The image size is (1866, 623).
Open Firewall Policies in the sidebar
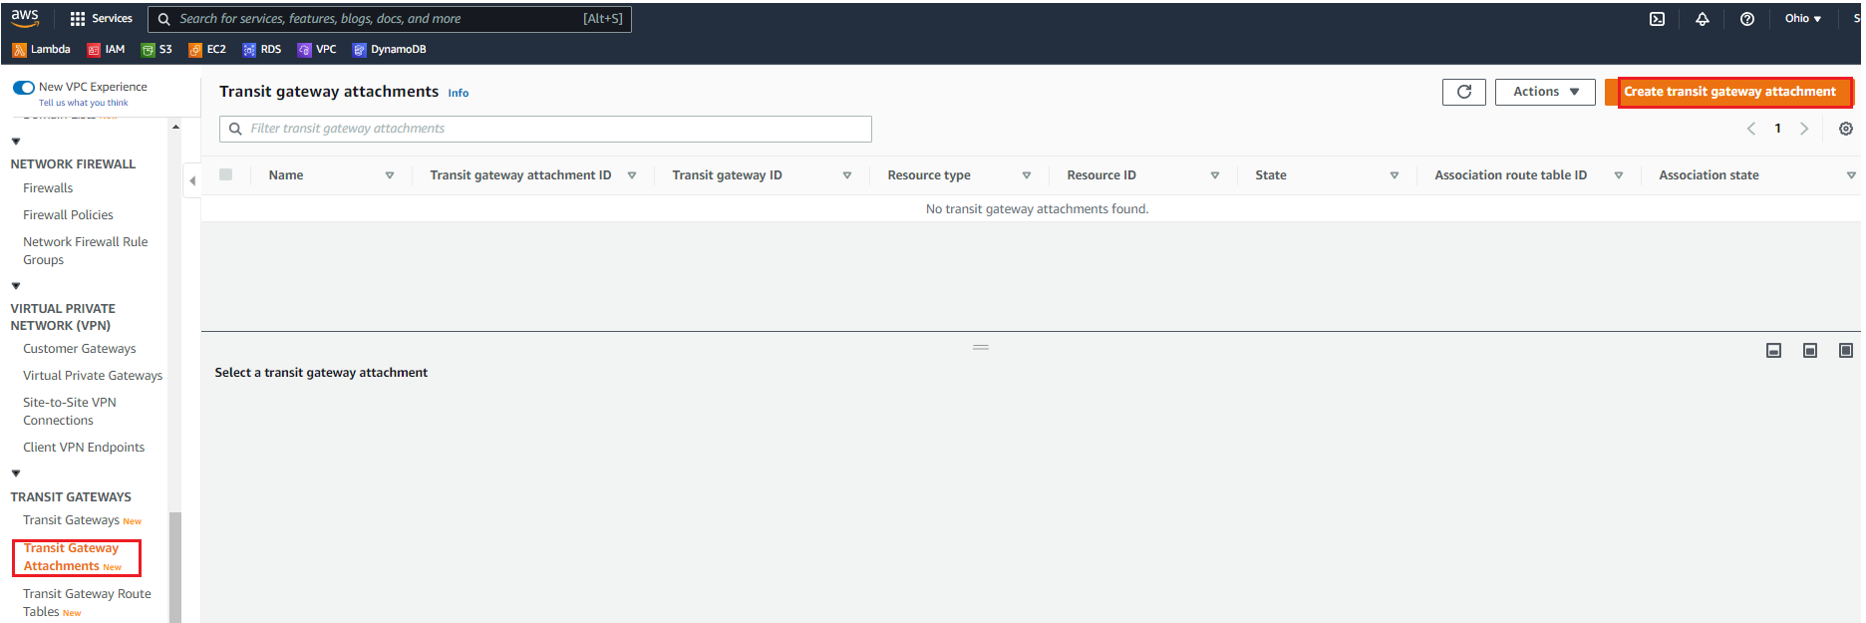tap(68, 215)
